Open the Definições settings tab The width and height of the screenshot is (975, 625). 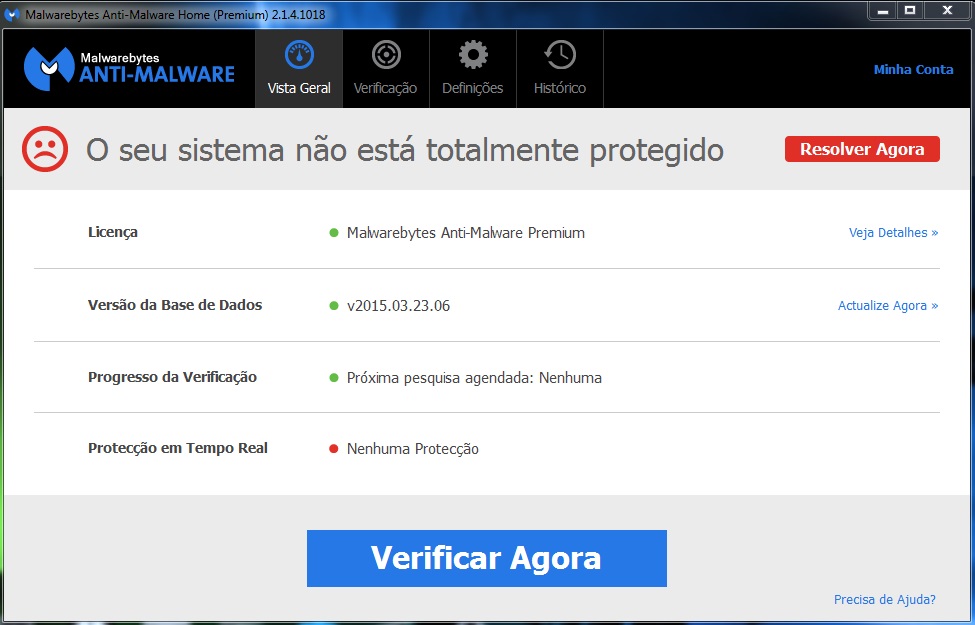[473, 68]
